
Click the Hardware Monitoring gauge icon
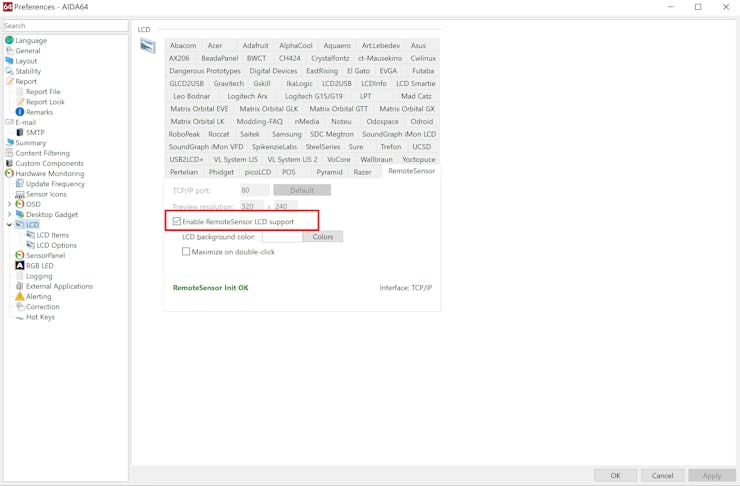[9, 173]
